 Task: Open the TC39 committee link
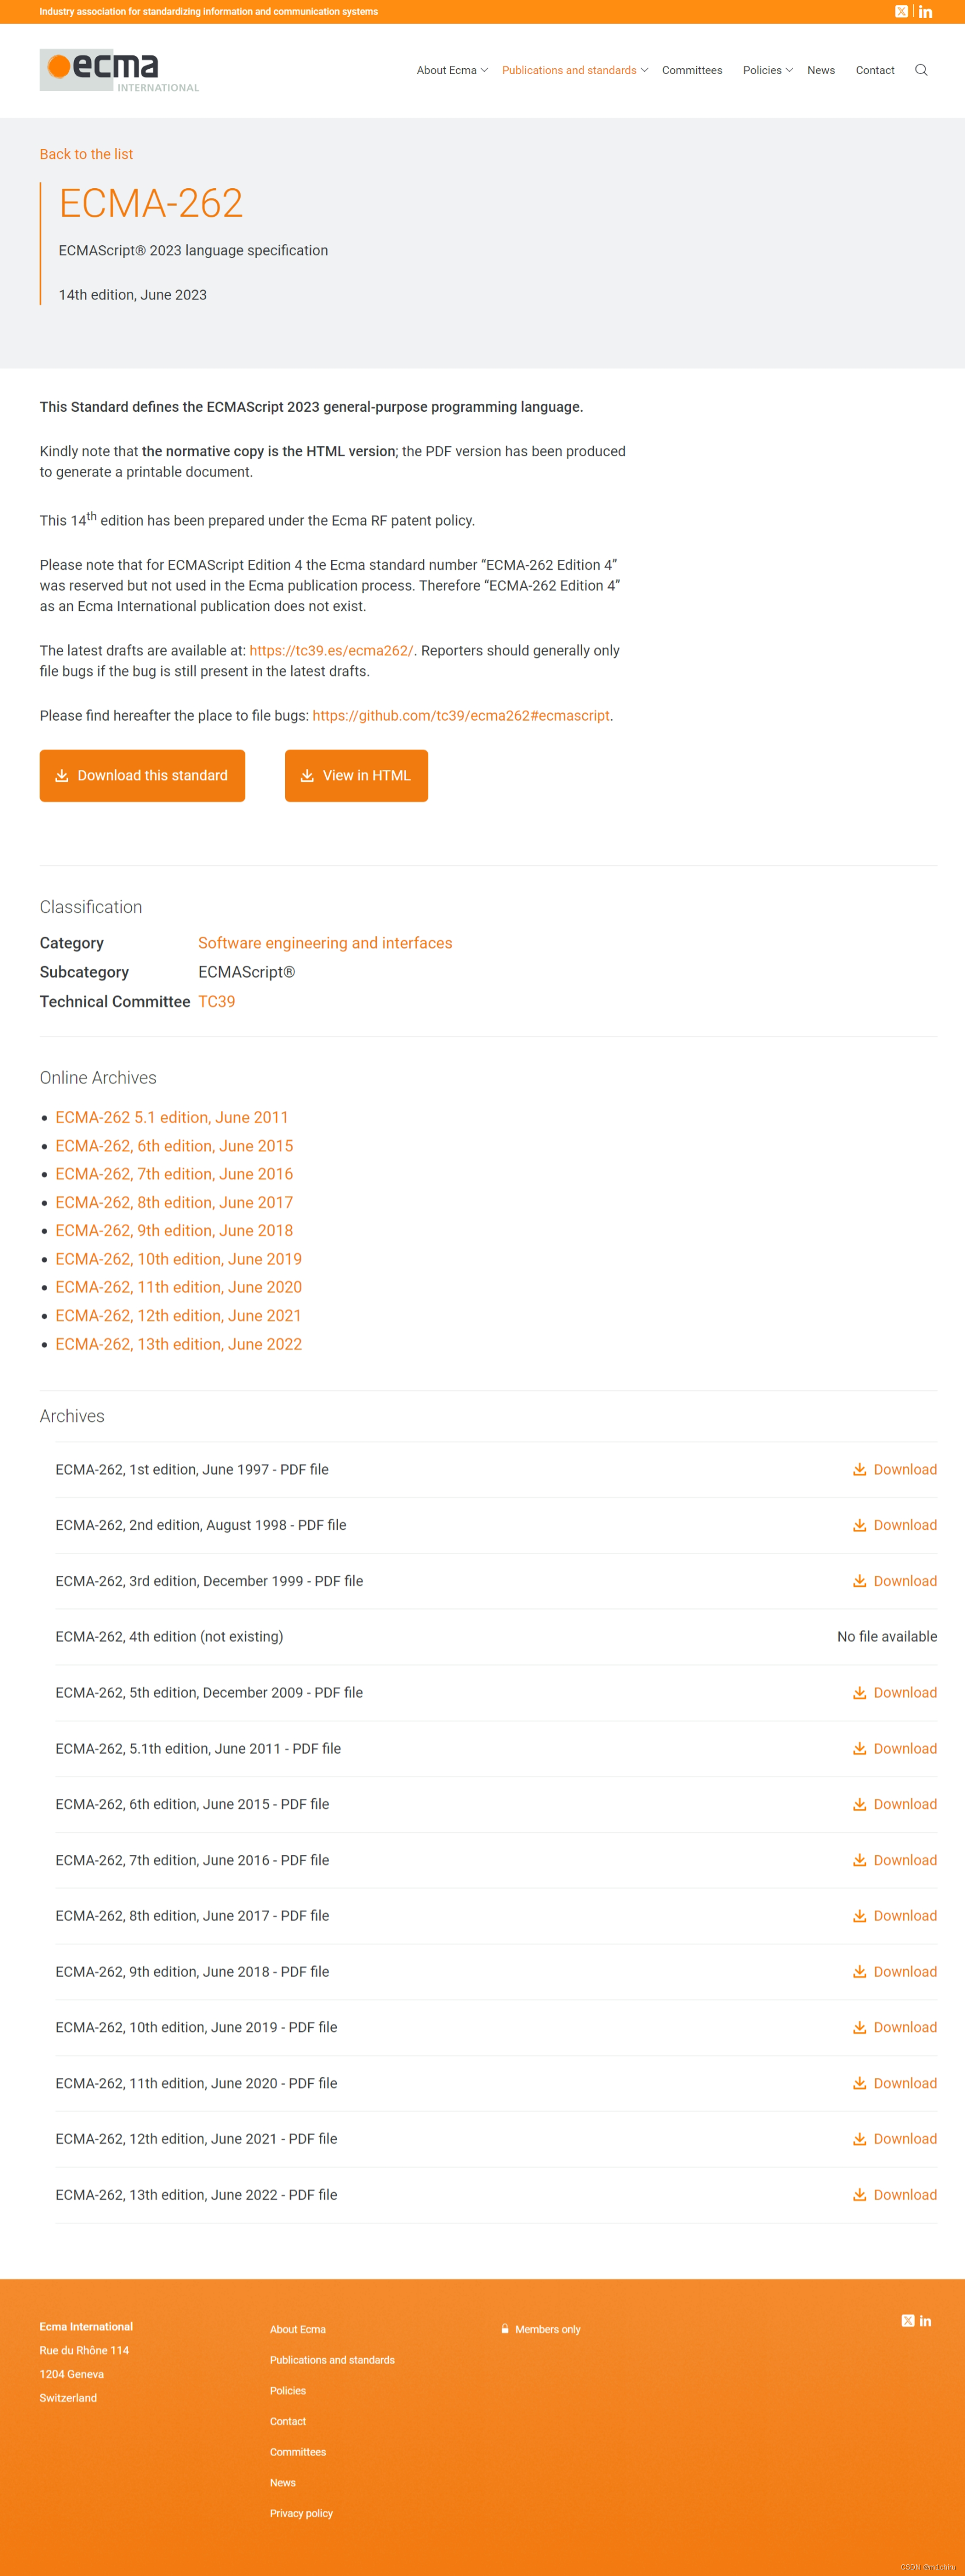(216, 1001)
